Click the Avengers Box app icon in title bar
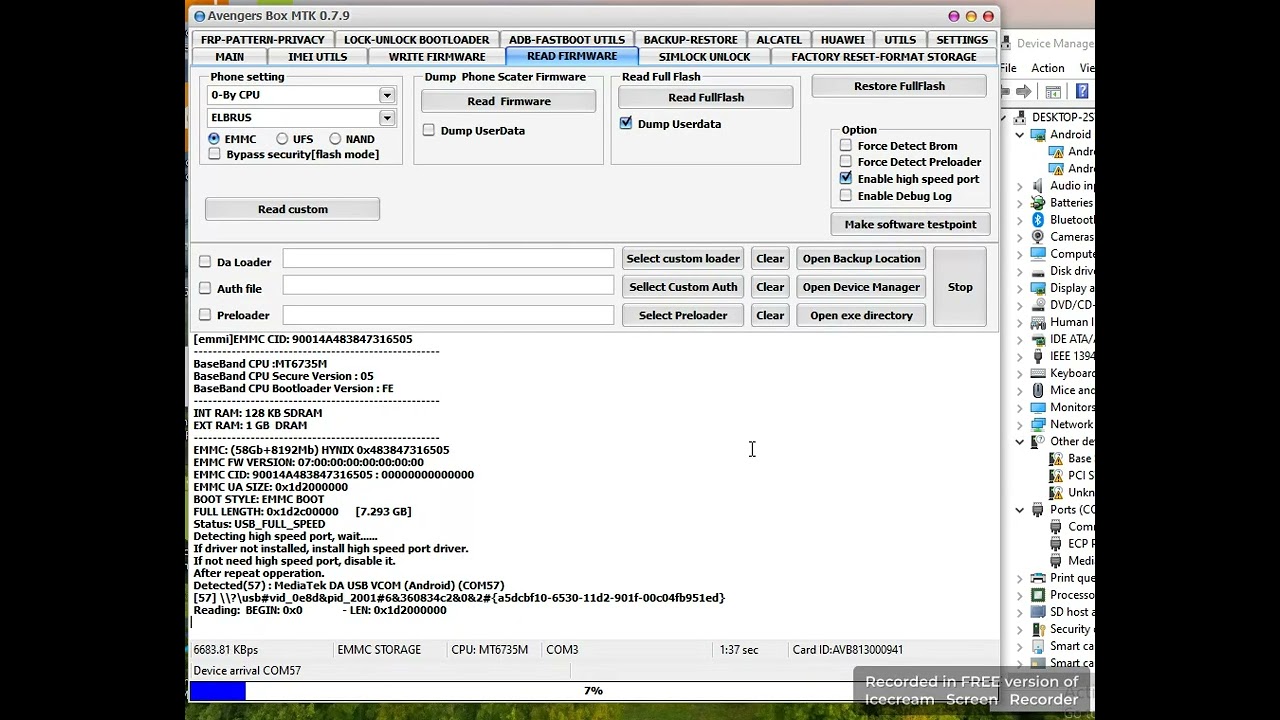This screenshot has width=1280, height=720. pyautogui.click(x=200, y=16)
